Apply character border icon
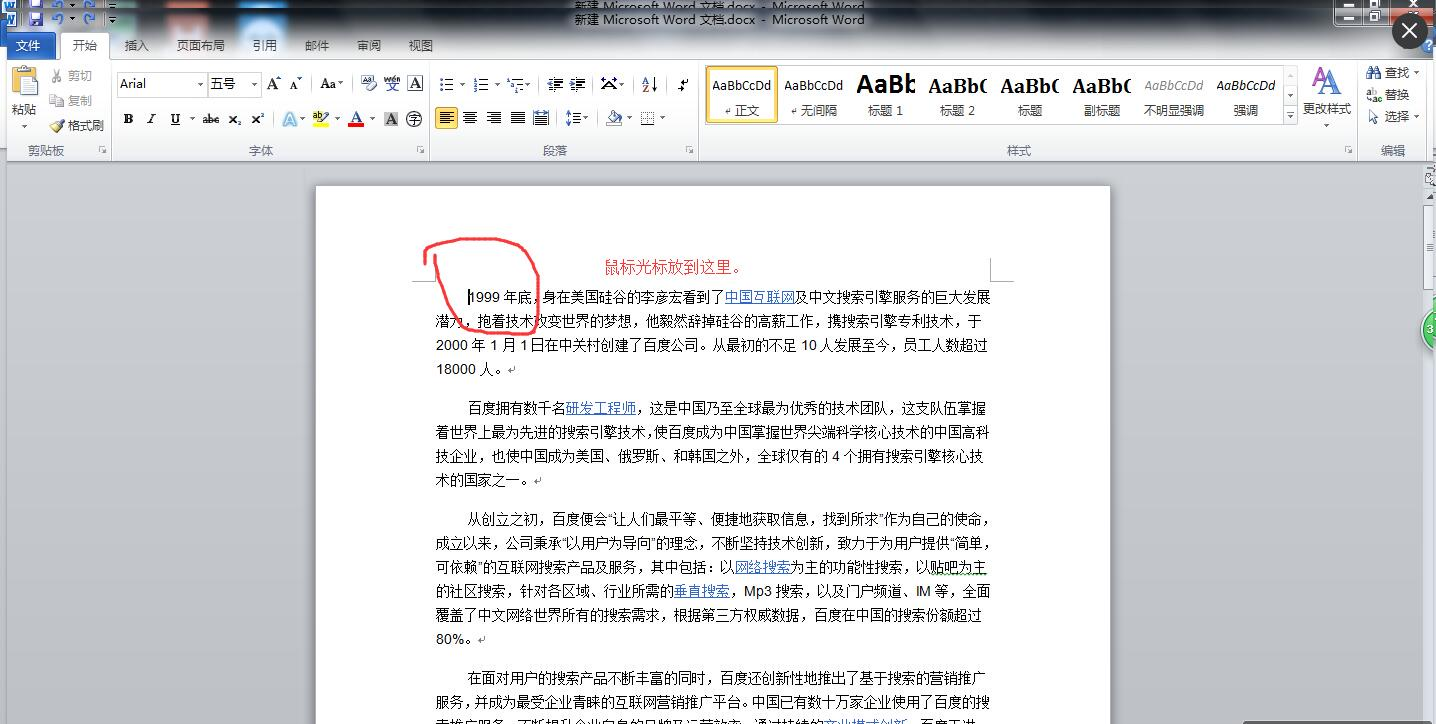This screenshot has width=1436, height=724. pyautogui.click(x=416, y=84)
